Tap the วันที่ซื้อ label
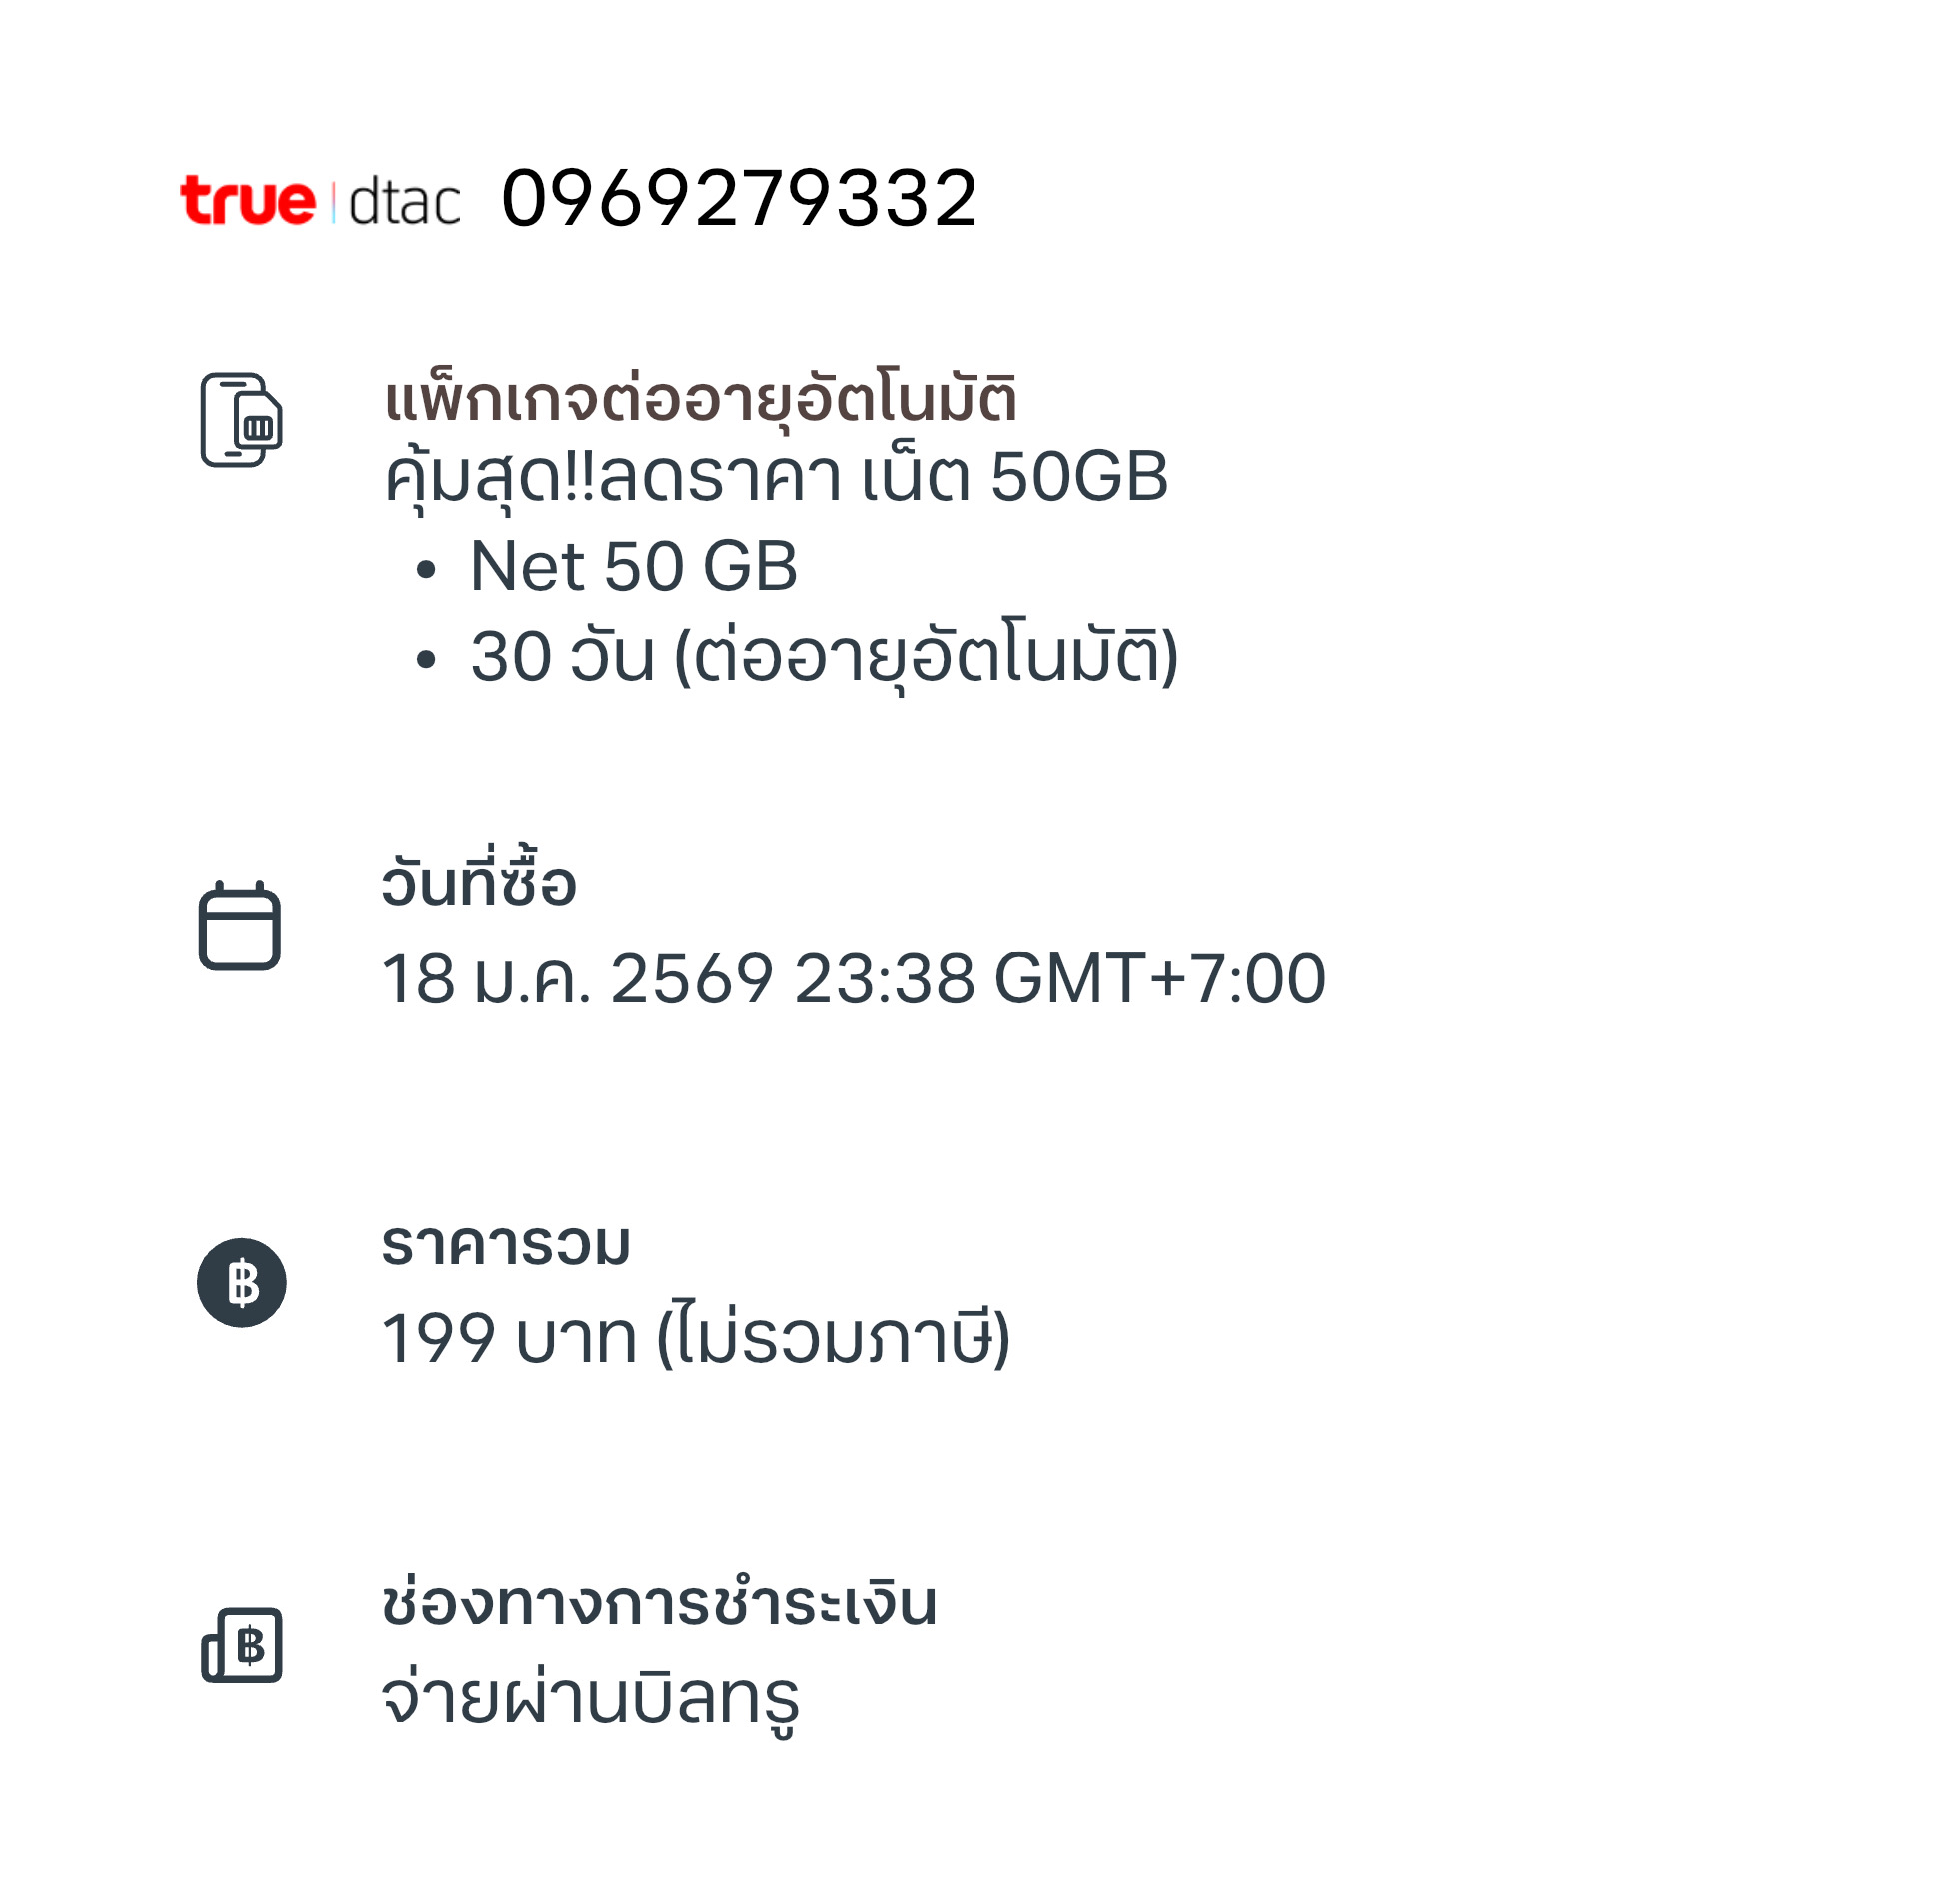Image resolution: width=1949 pixels, height=1904 pixels. click(x=478, y=884)
